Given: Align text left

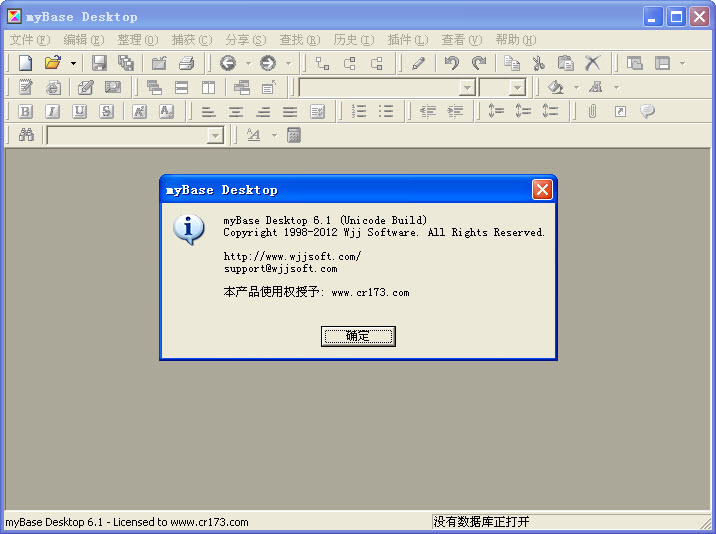Looking at the screenshot, I should point(209,111).
